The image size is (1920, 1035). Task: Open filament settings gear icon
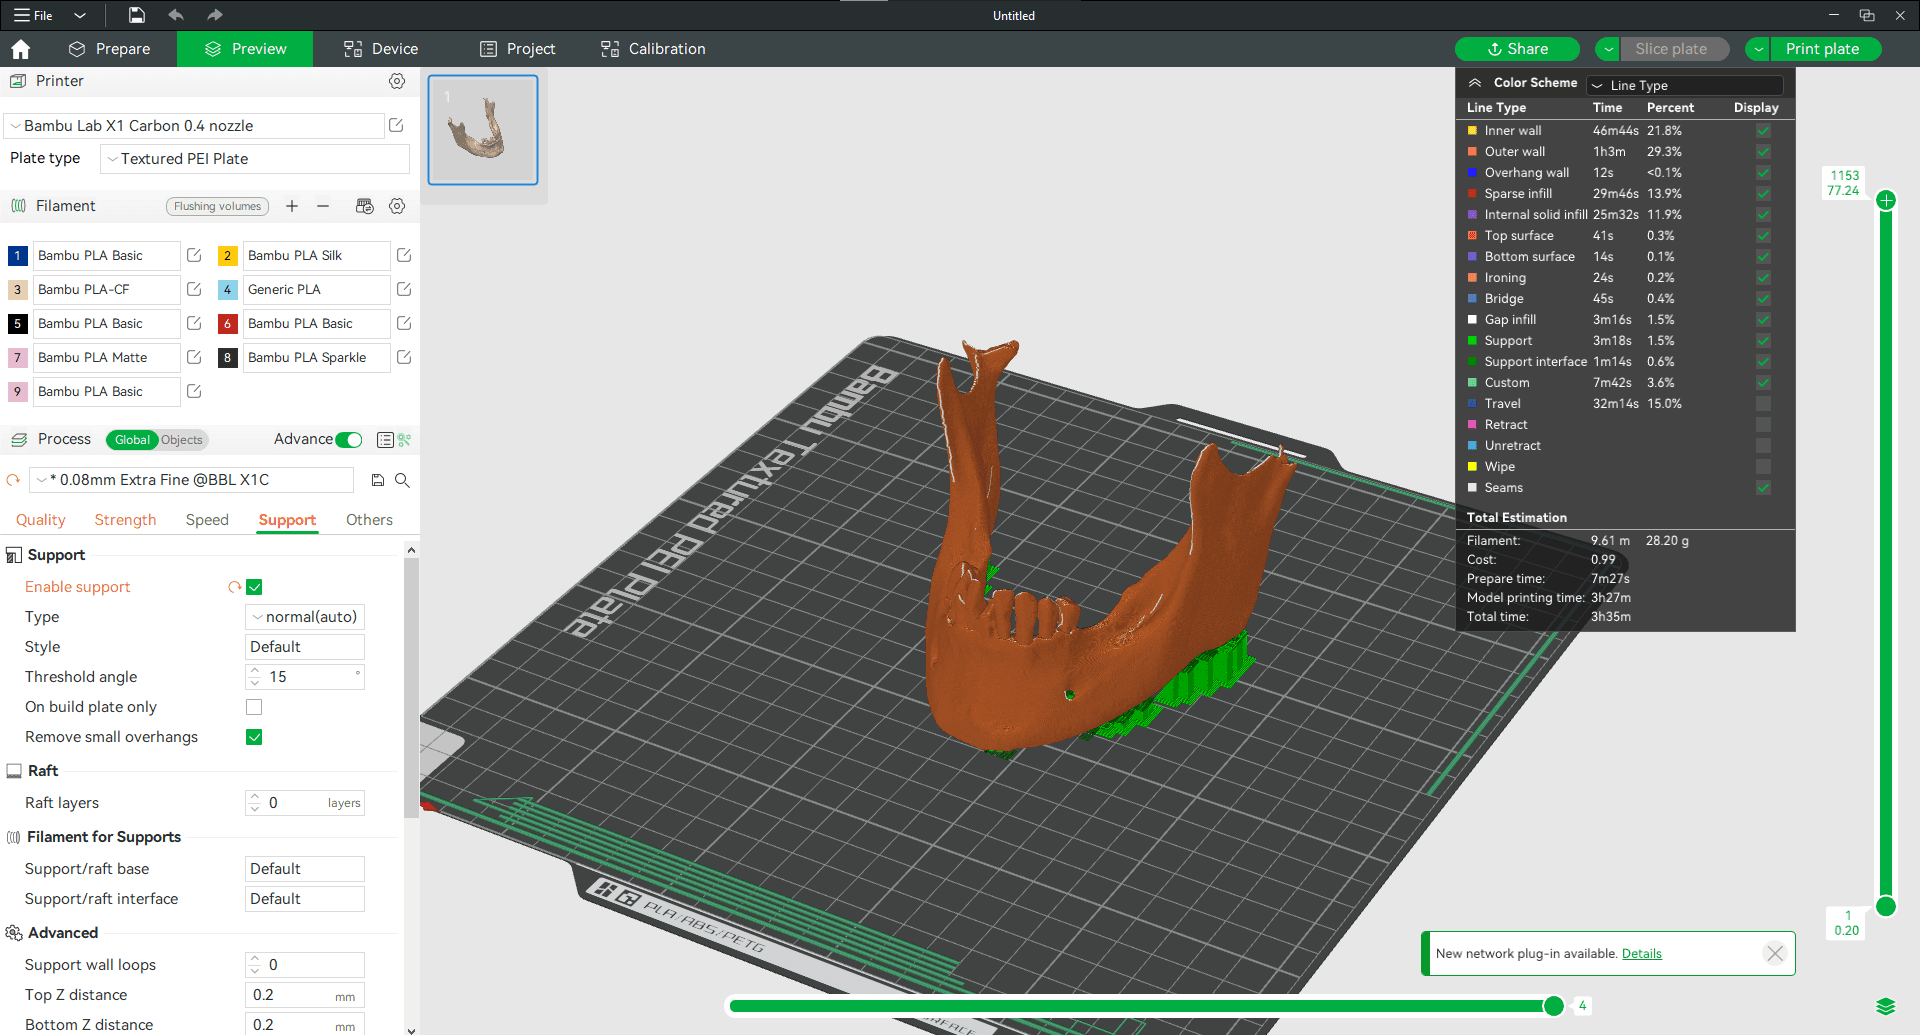pos(397,206)
